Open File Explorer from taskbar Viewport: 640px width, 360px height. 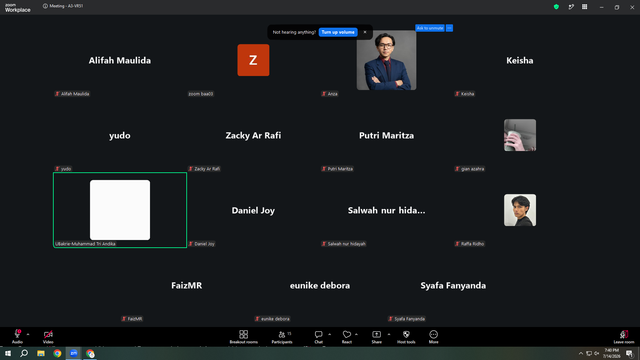tap(41, 353)
